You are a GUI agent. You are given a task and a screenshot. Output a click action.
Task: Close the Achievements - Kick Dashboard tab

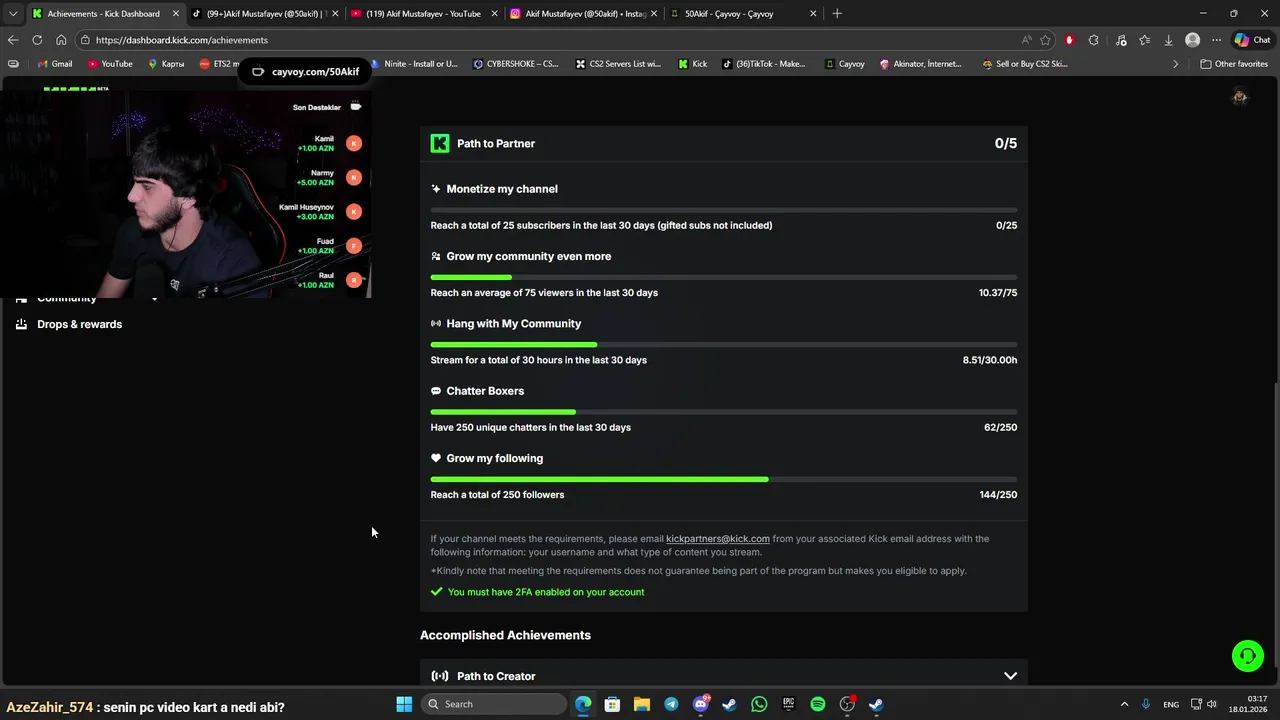[x=175, y=14]
